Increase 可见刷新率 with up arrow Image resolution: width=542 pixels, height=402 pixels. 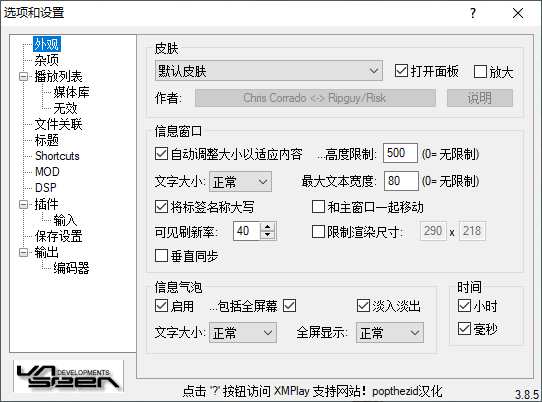(268, 227)
